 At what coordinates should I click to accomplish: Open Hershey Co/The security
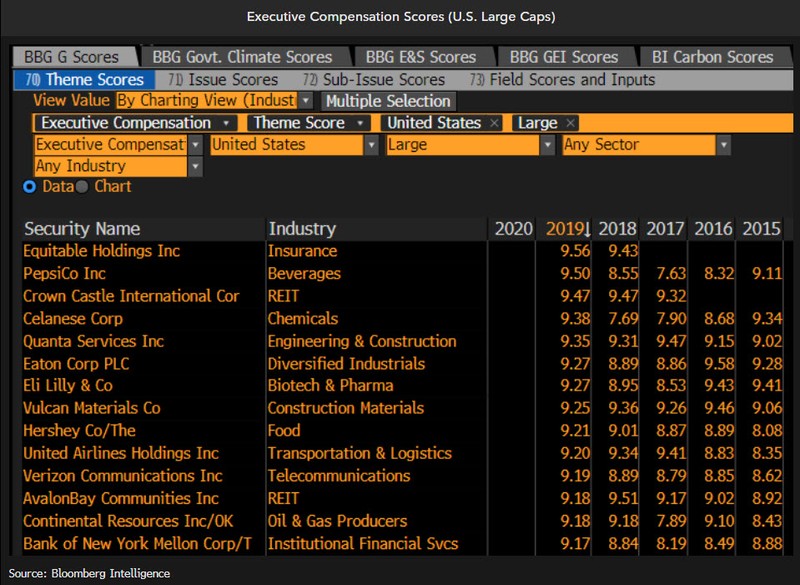80,430
